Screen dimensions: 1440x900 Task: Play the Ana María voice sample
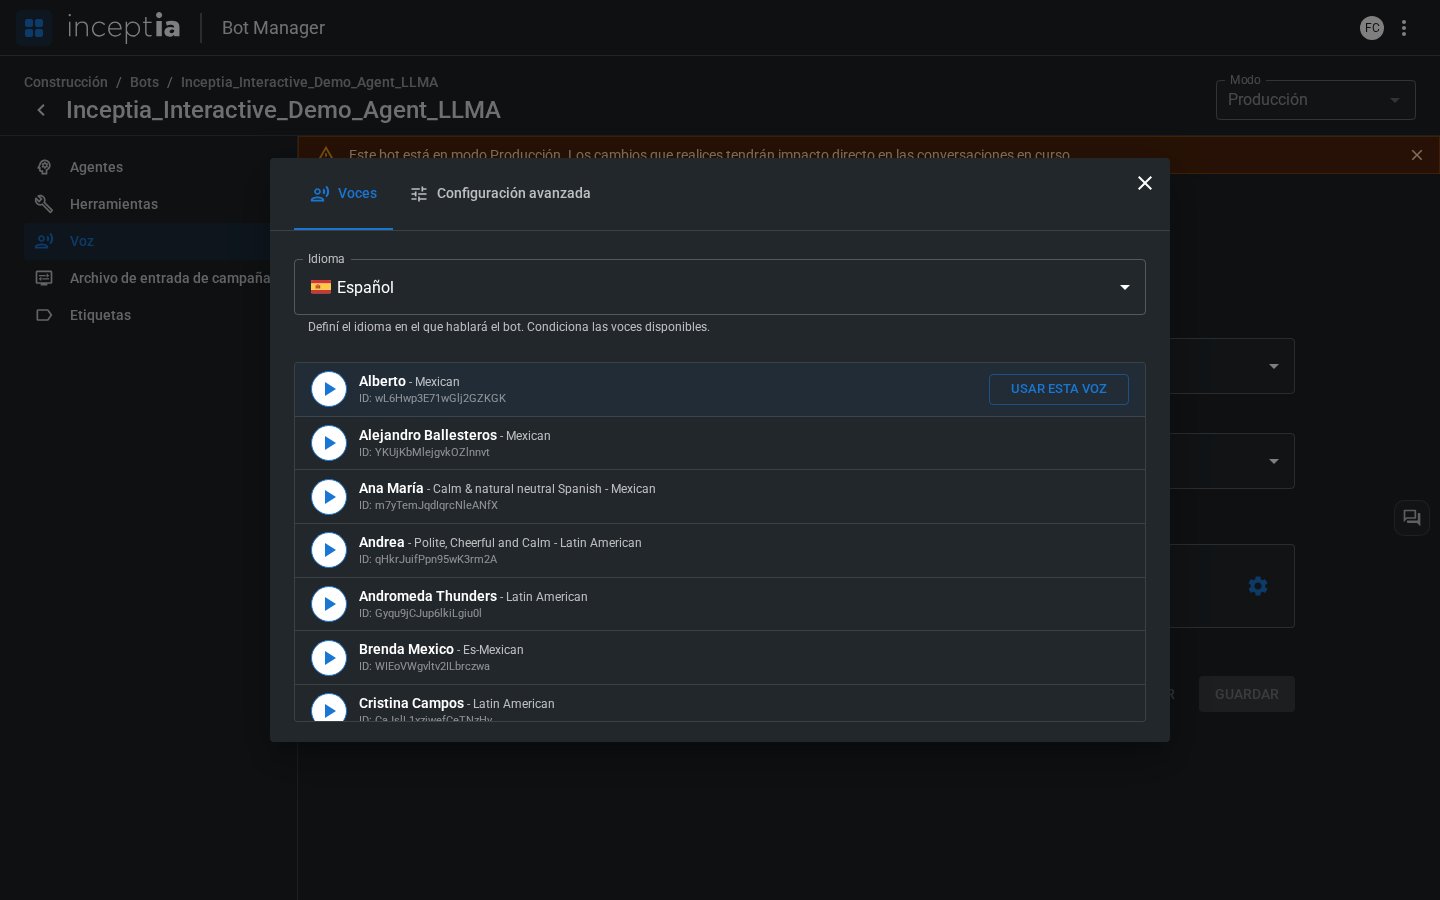pyautogui.click(x=329, y=497)
